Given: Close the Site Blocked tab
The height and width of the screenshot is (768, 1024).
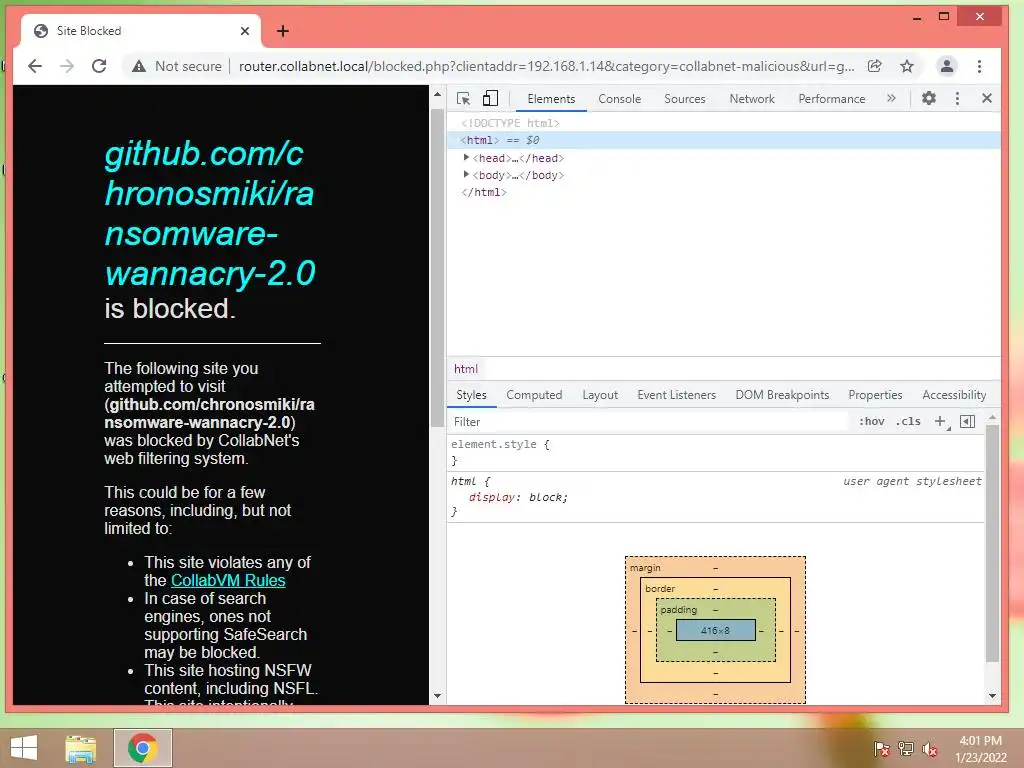Looking at the screenshot, I should (245, 31).
